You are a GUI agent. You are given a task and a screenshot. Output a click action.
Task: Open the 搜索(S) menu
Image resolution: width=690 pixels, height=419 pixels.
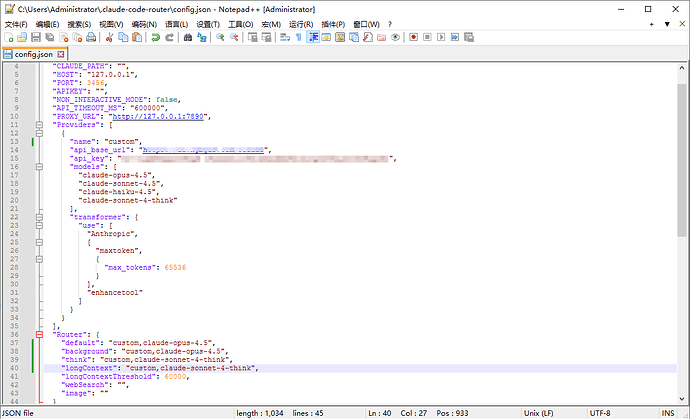point(79,24)
